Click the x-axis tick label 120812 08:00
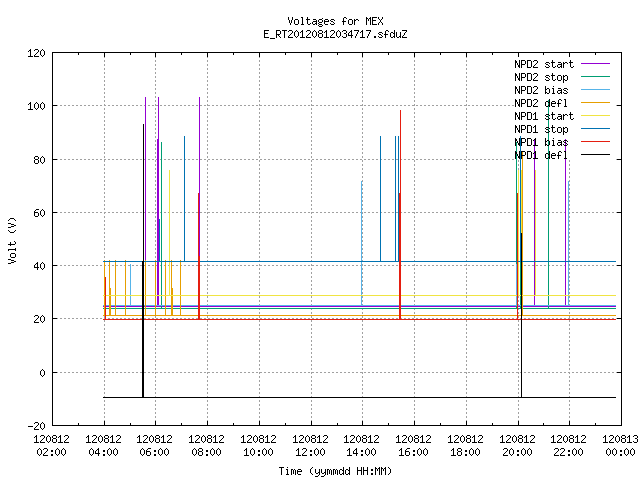The height and width of the screenshot is (480, 640). (206, 445)
